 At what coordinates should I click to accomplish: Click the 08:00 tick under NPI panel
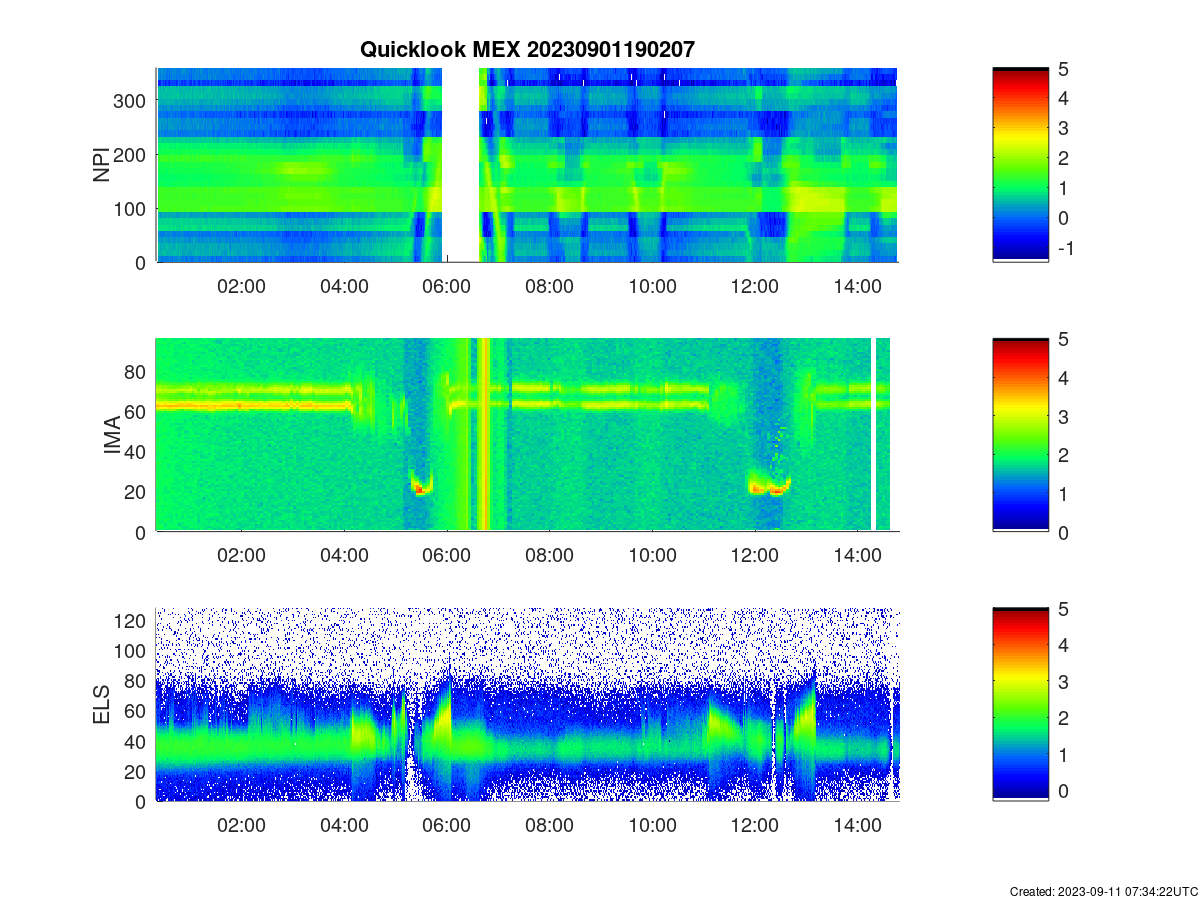click(x=550, y=286)
